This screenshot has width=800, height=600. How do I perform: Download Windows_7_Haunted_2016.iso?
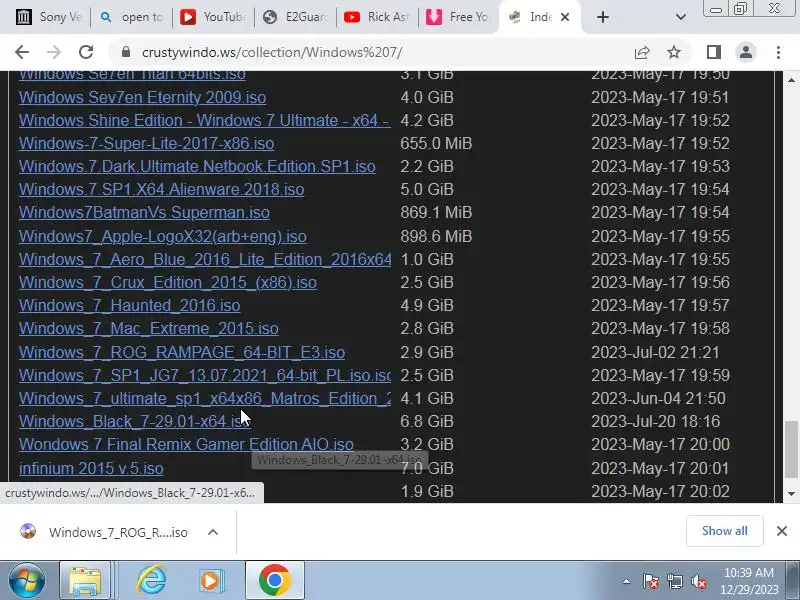coord(130,305)
